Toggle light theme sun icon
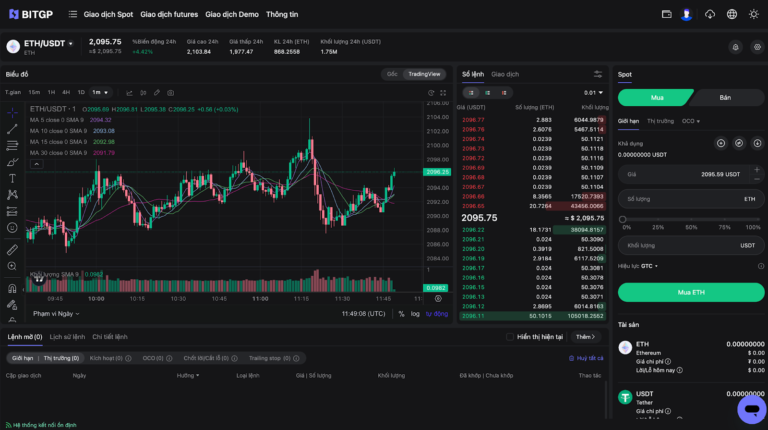 (753, 14)
